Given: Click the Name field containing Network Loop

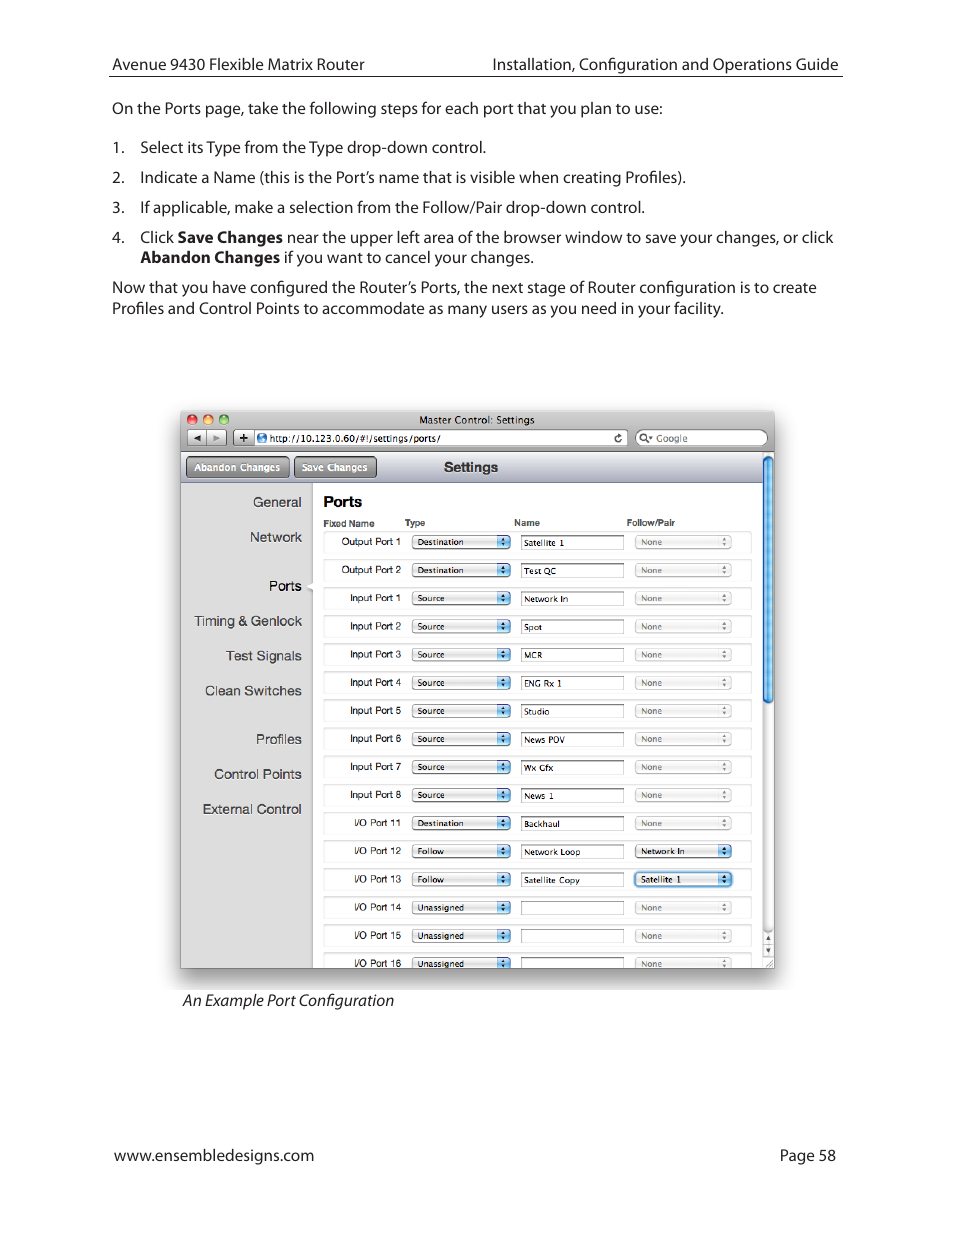Looking at the screenshot, I should [x=572, y=852].
